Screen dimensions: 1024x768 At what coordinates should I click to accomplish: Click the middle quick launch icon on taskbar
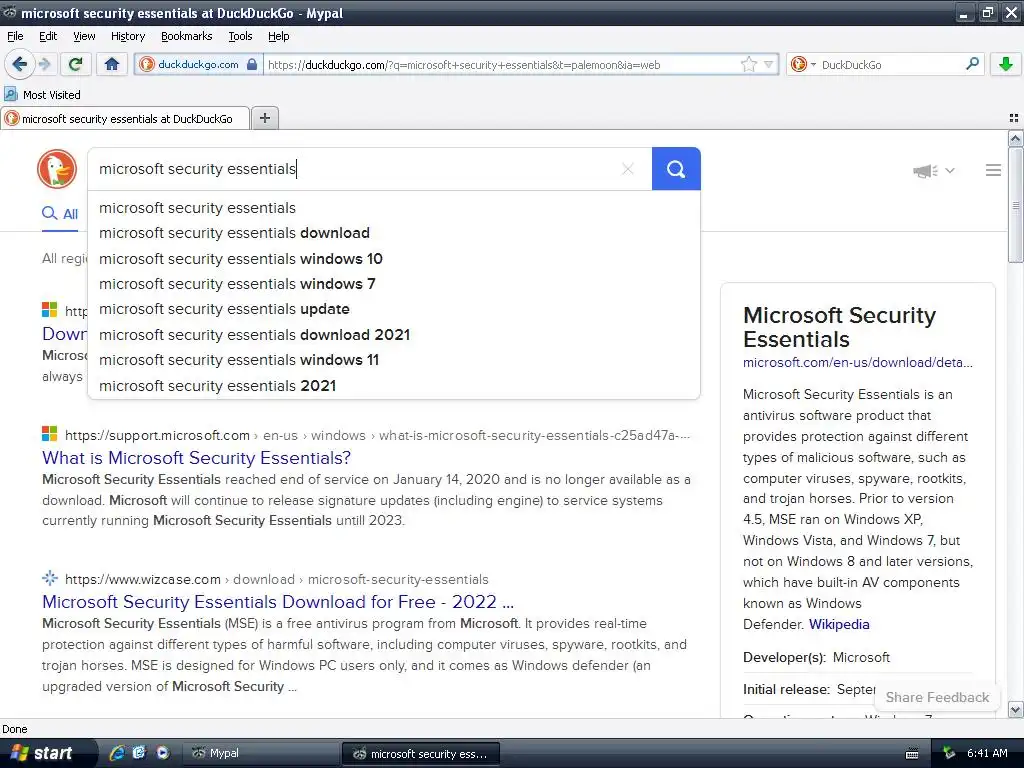[140, 753]
